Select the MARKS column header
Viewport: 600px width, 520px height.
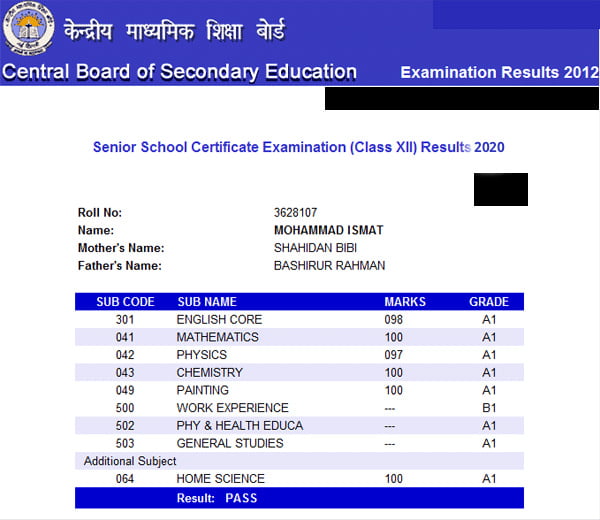[x=405, y=302]
